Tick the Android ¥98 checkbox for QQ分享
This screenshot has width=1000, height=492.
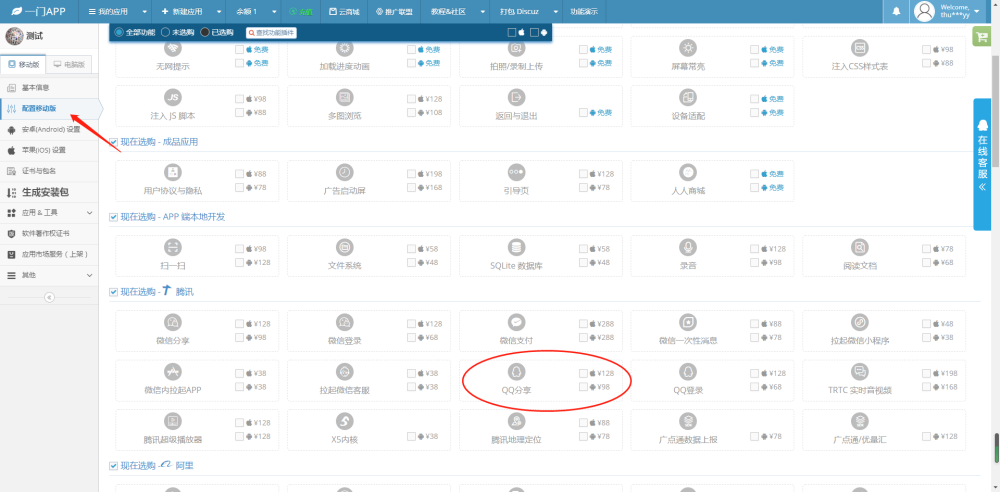(583, 387)
